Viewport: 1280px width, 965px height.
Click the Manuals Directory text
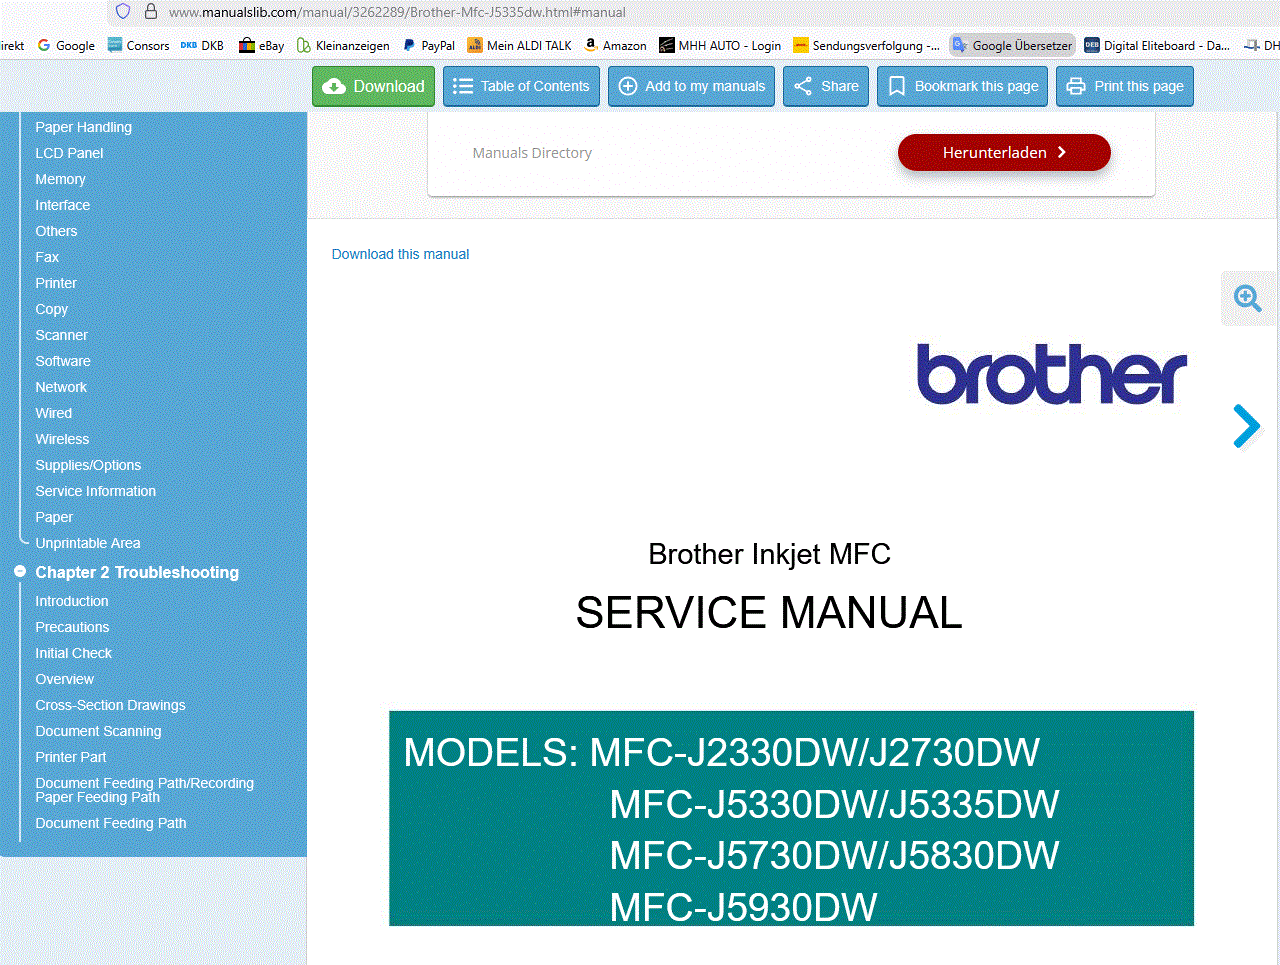pyautogui.click(x=532, y=153)
